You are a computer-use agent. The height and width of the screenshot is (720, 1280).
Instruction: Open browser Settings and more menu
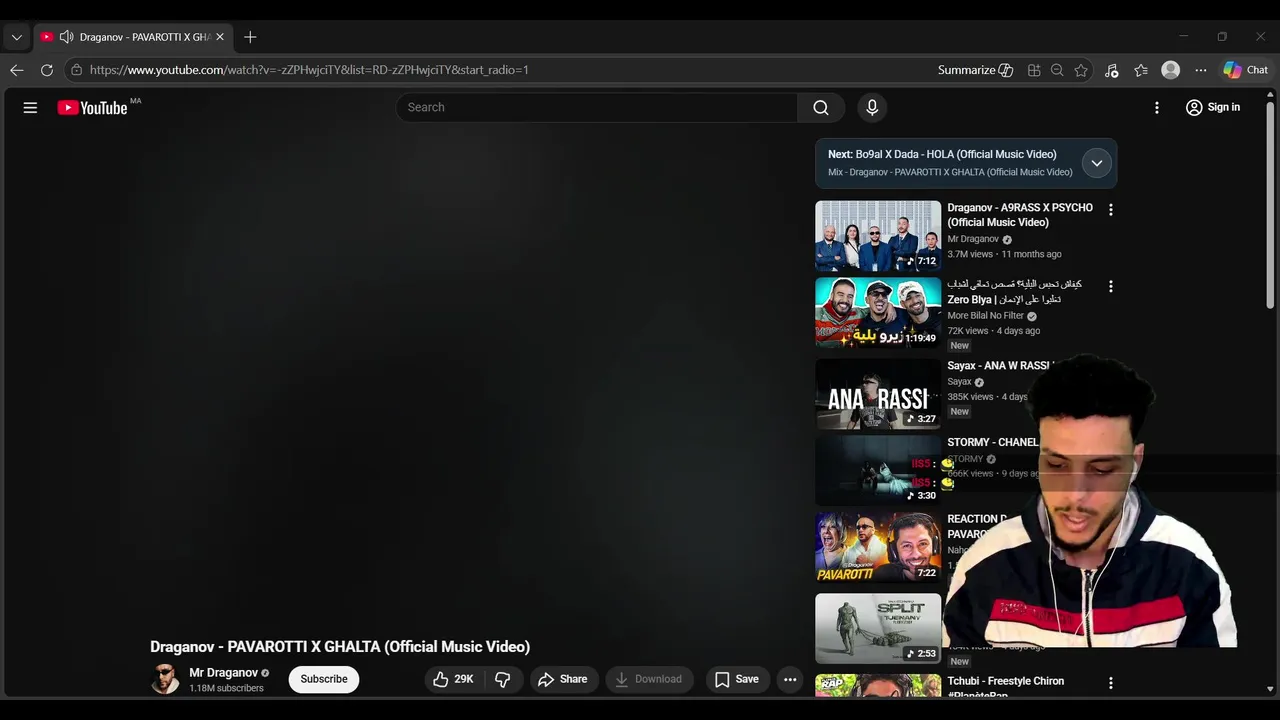1201,70
